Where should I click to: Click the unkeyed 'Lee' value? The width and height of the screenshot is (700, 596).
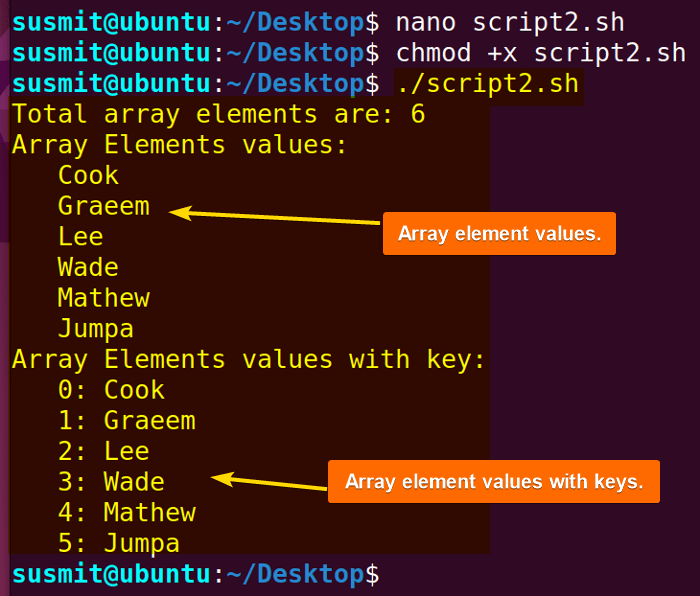coord(80,236)
